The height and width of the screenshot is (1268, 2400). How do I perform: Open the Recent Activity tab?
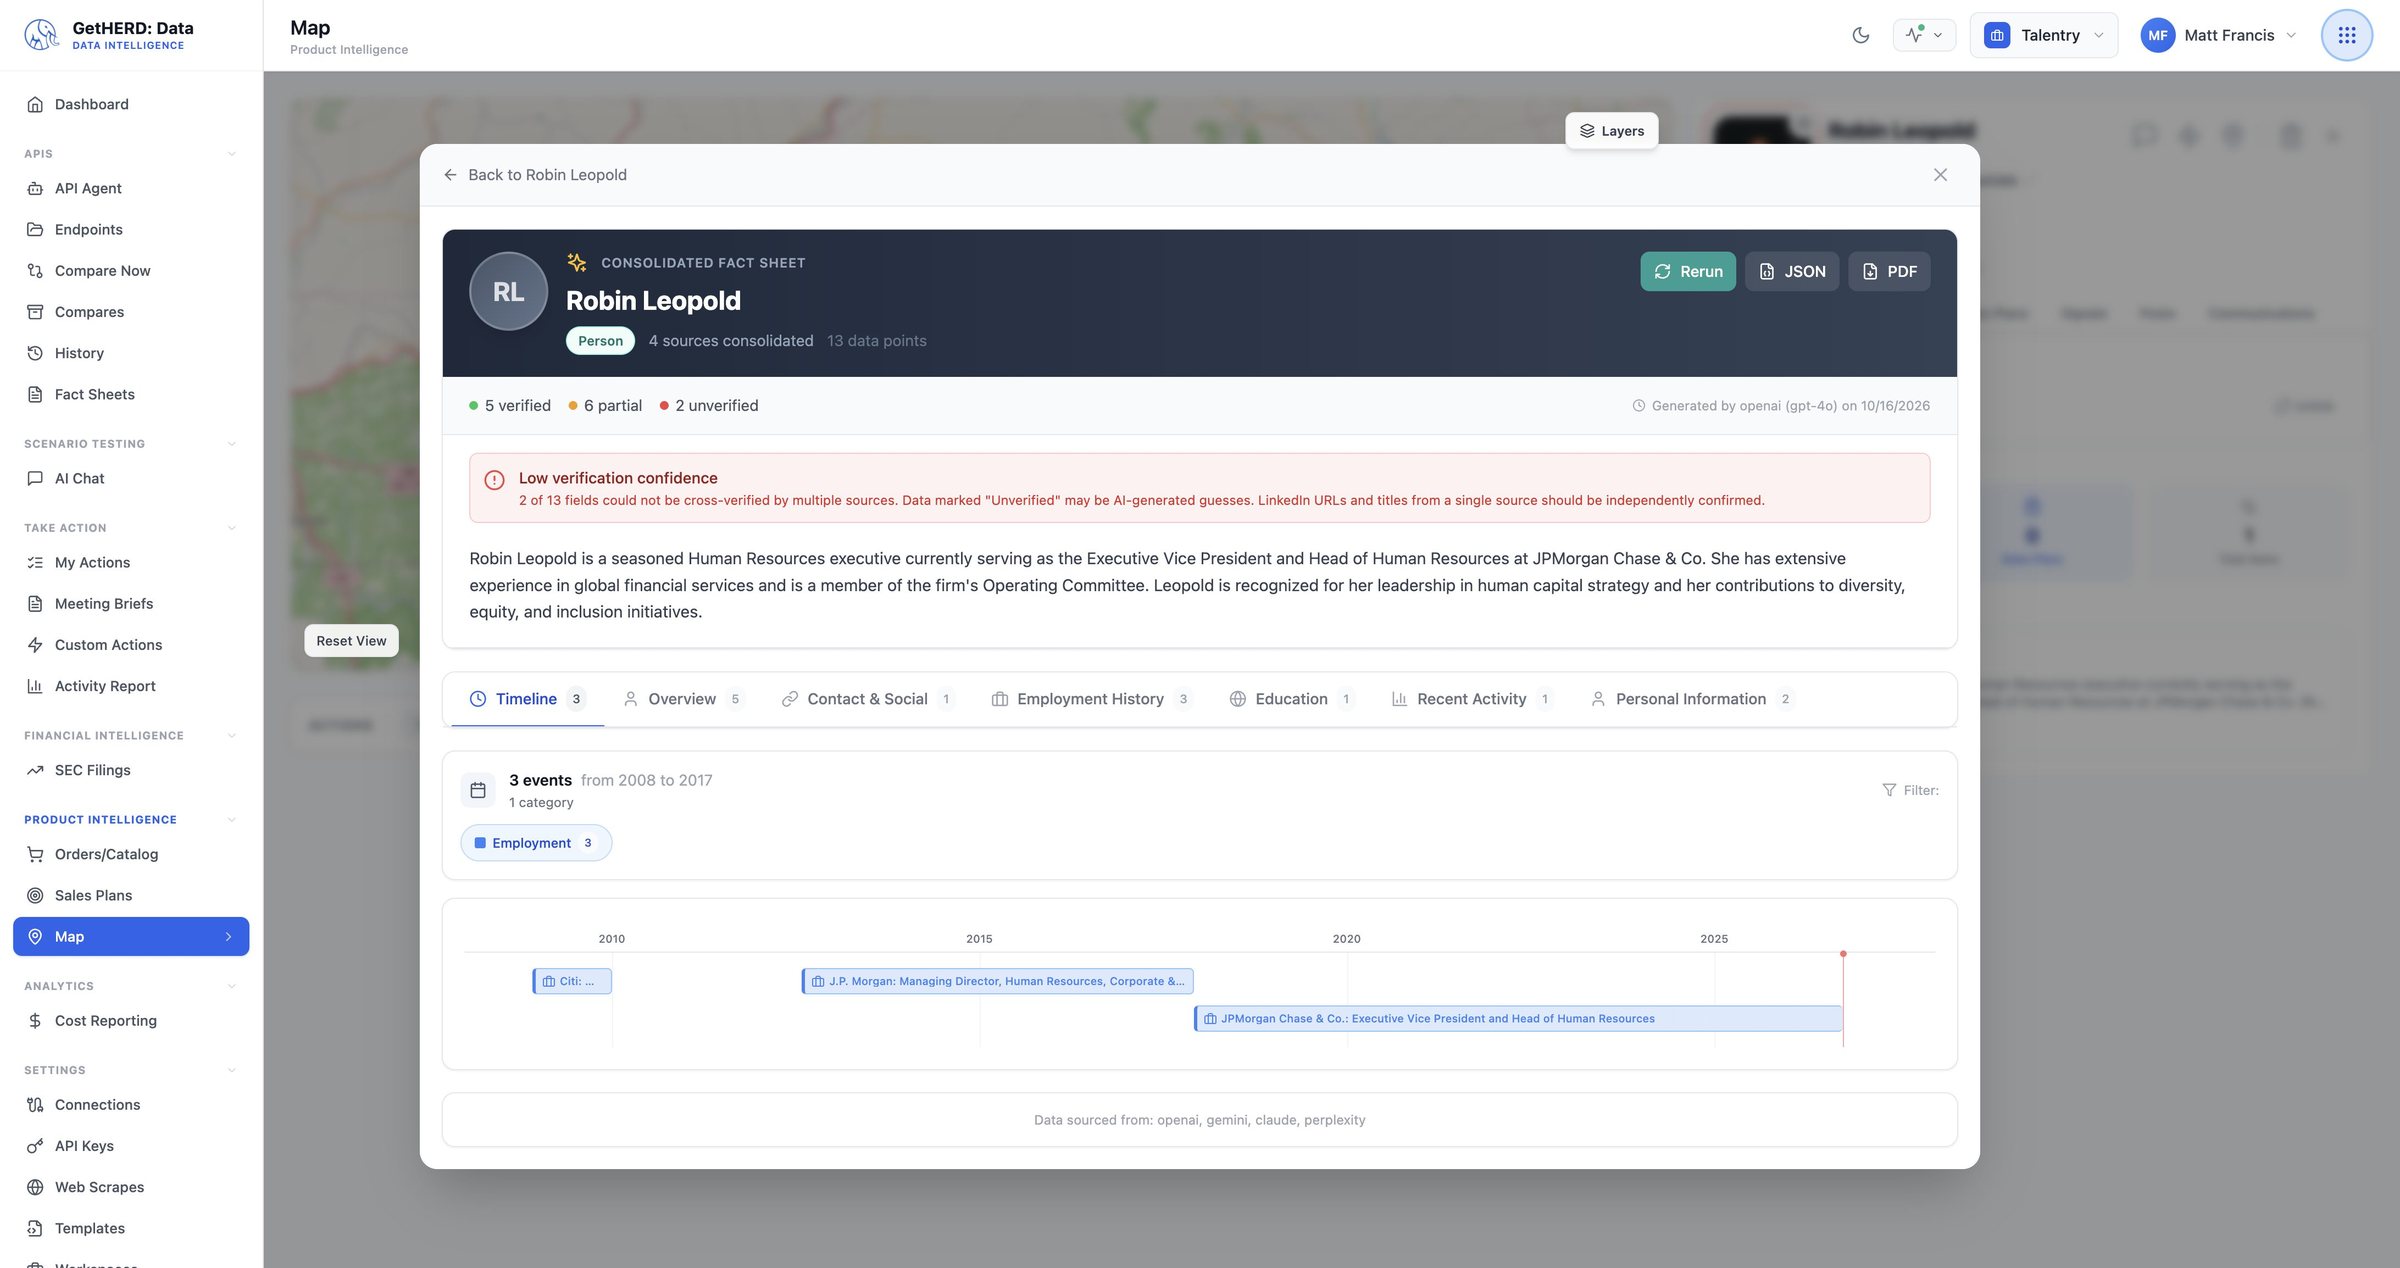click(1471, 699)
